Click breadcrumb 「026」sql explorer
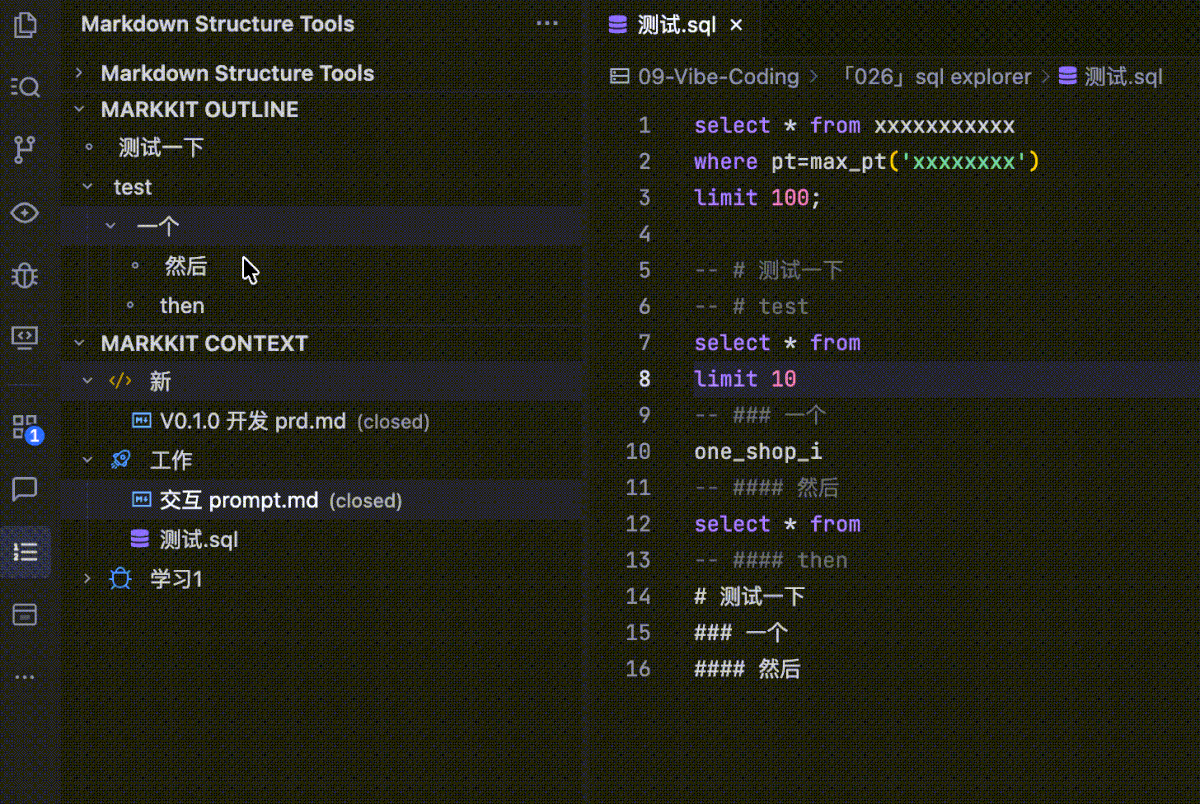Screen dimensions: 1200x804 point(935,76)
